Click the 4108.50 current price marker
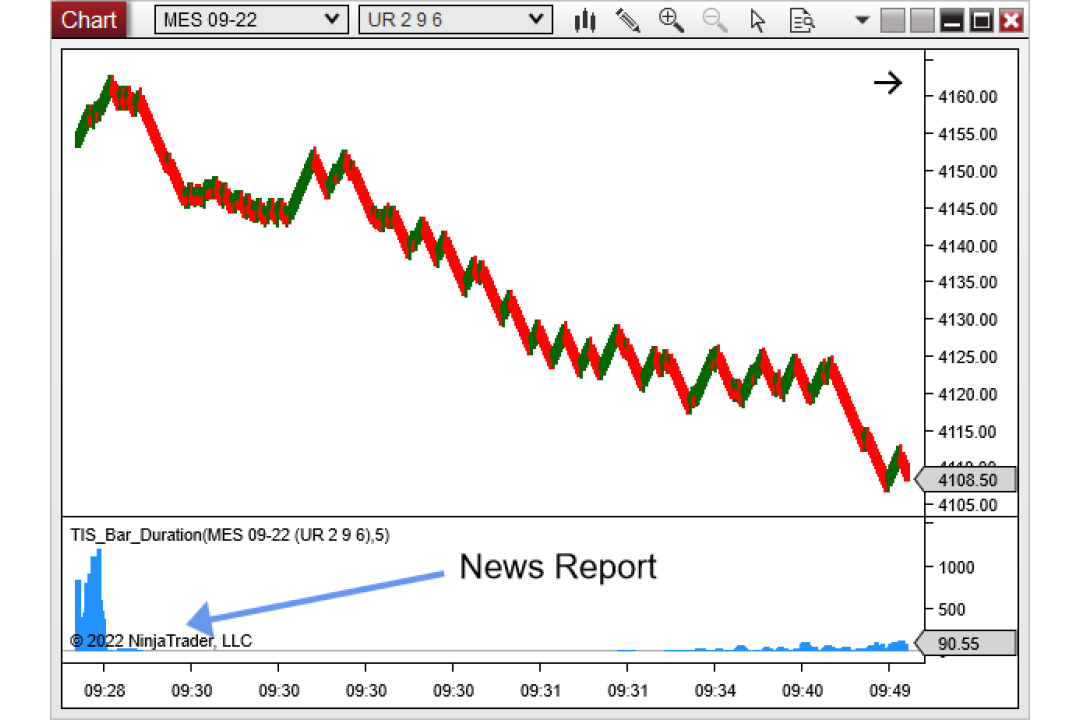Image resolution: width=1080 pixels, height=720 pixels. click(x=966, y=480)
